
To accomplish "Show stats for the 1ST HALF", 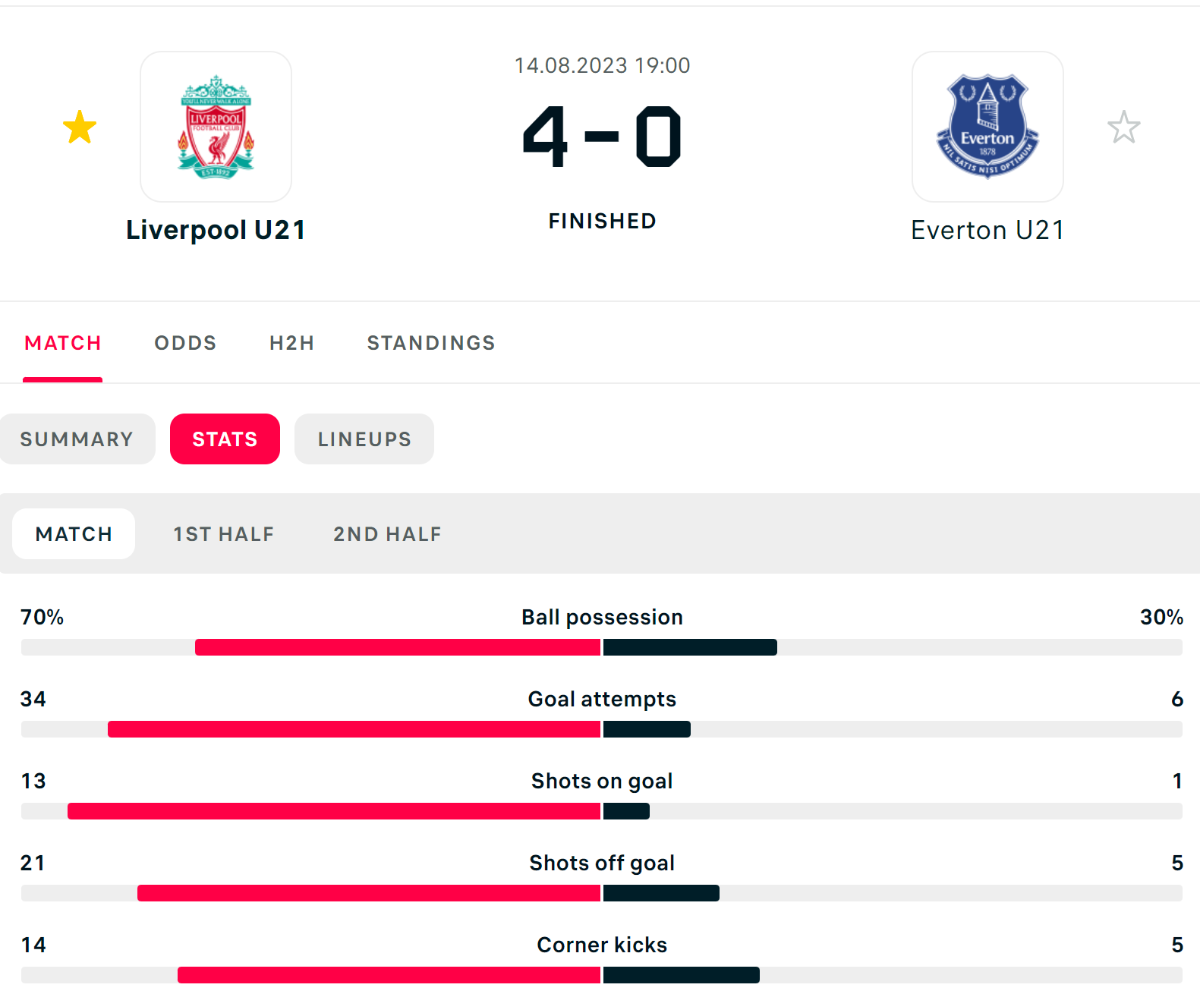I will click(x=224, y=534).
